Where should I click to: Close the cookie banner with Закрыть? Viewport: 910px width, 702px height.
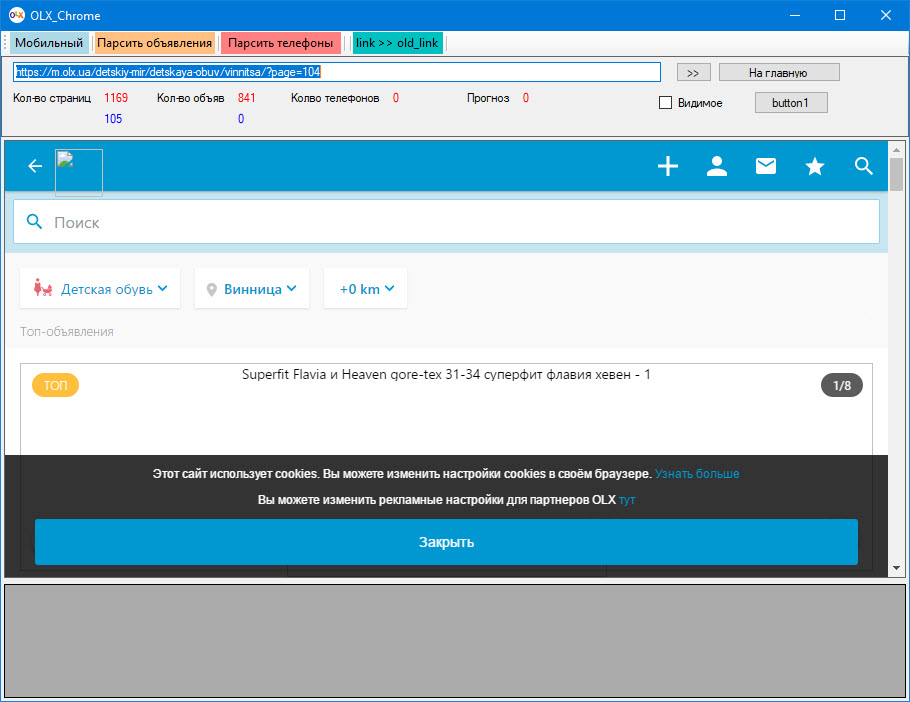(x=446, y=542)
